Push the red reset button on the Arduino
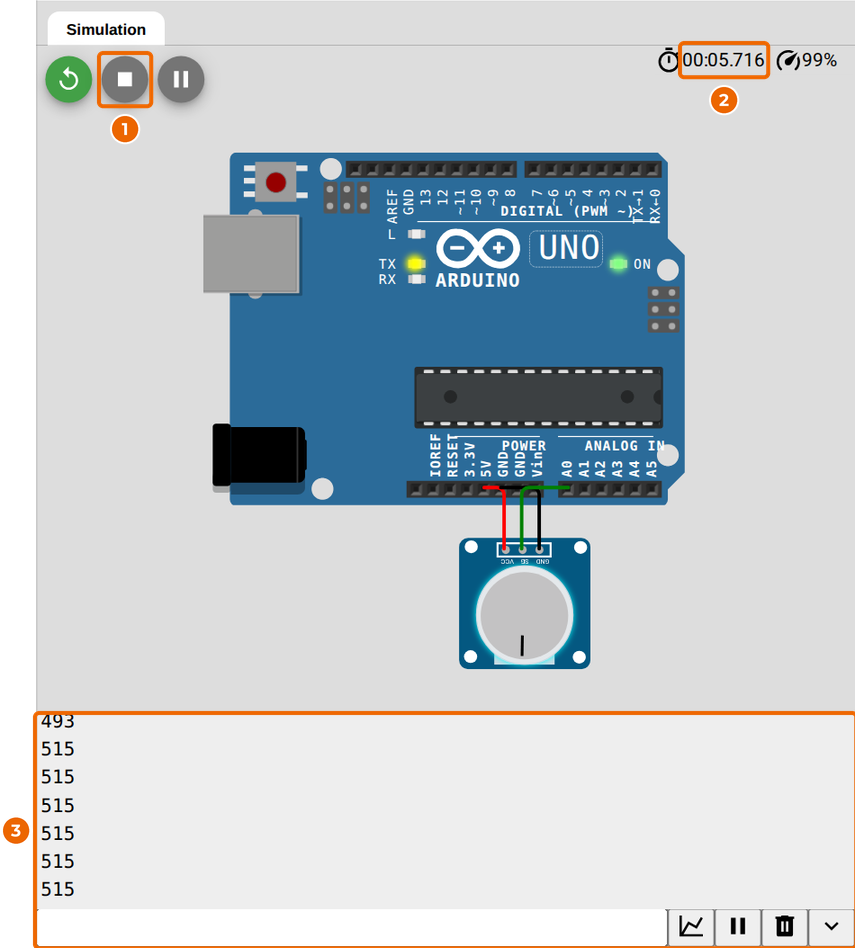The image size is (855, 948). [276, 182]
